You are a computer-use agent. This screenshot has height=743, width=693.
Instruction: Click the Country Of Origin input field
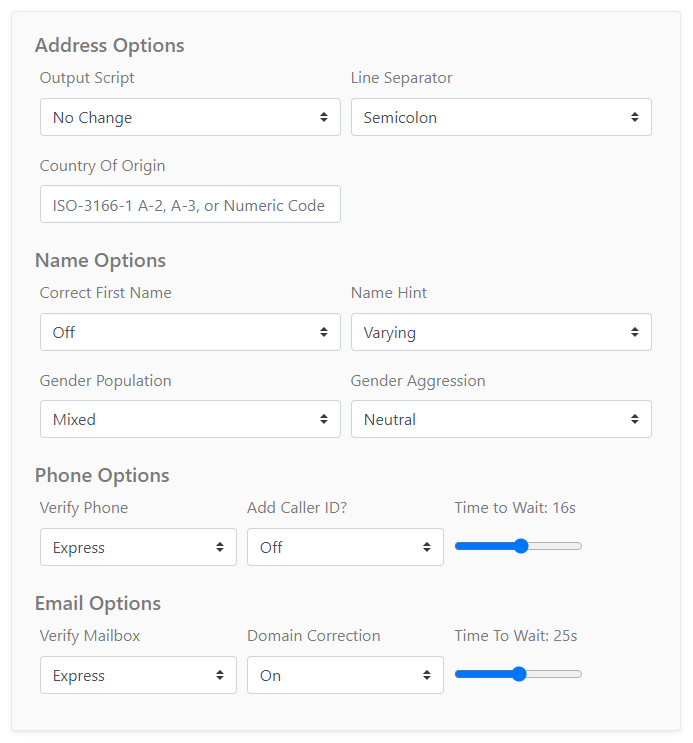[190, 204]
